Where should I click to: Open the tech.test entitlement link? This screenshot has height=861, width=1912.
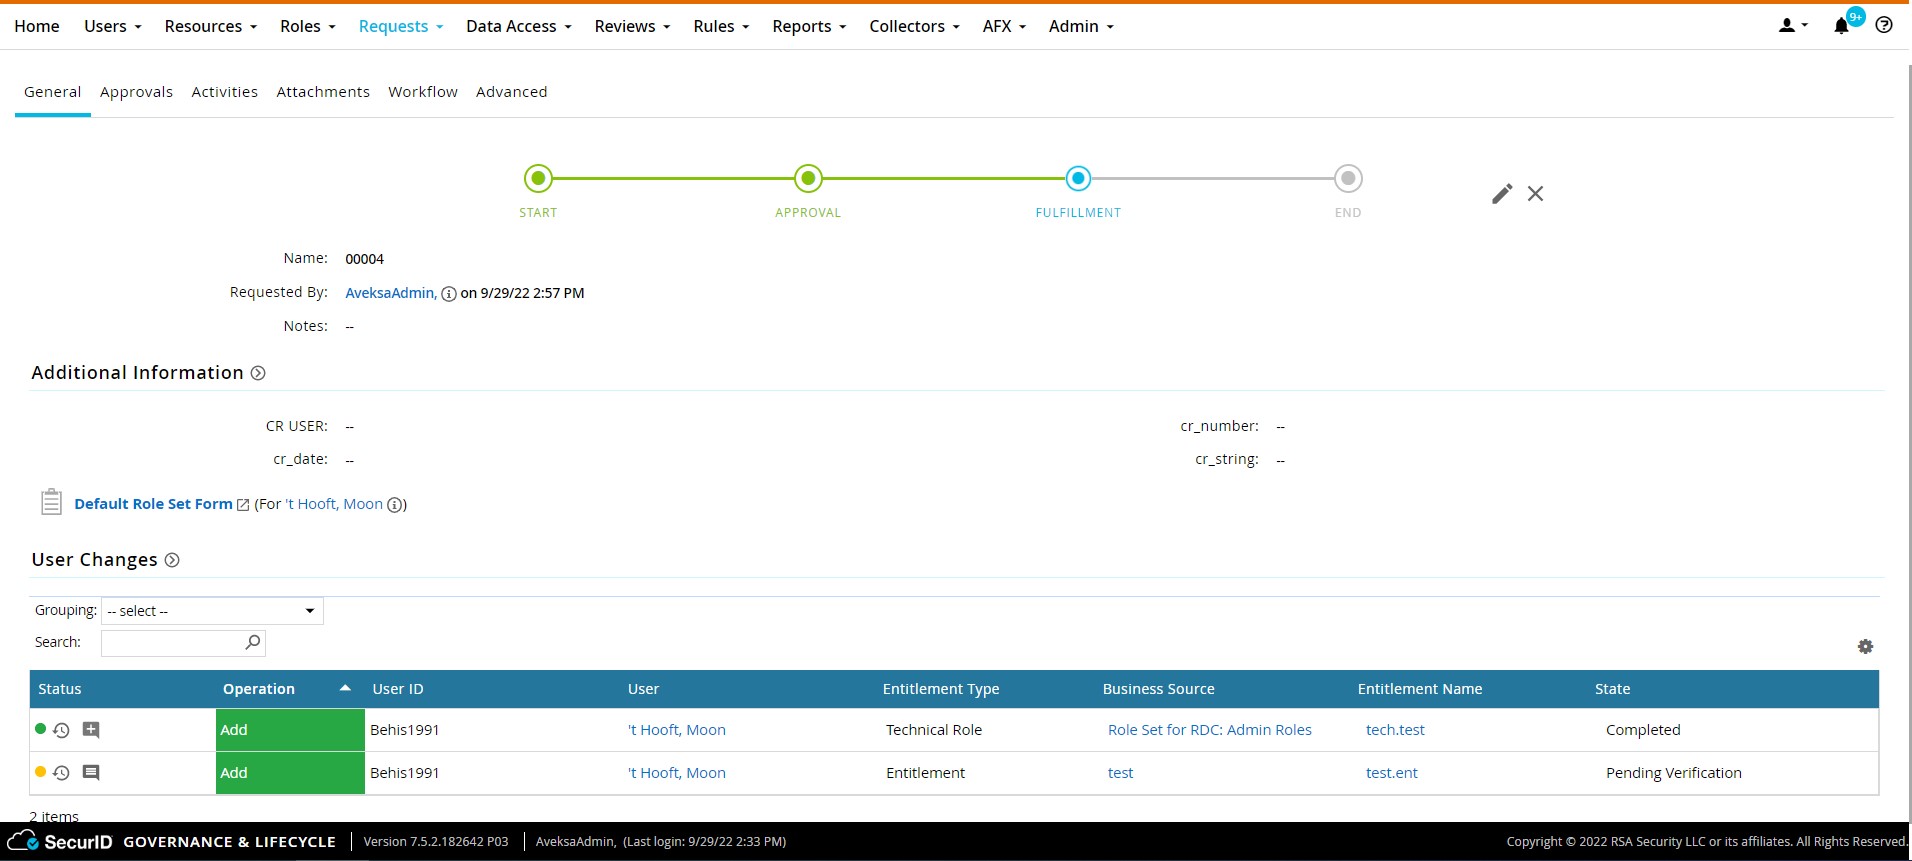pos(1395,730)
